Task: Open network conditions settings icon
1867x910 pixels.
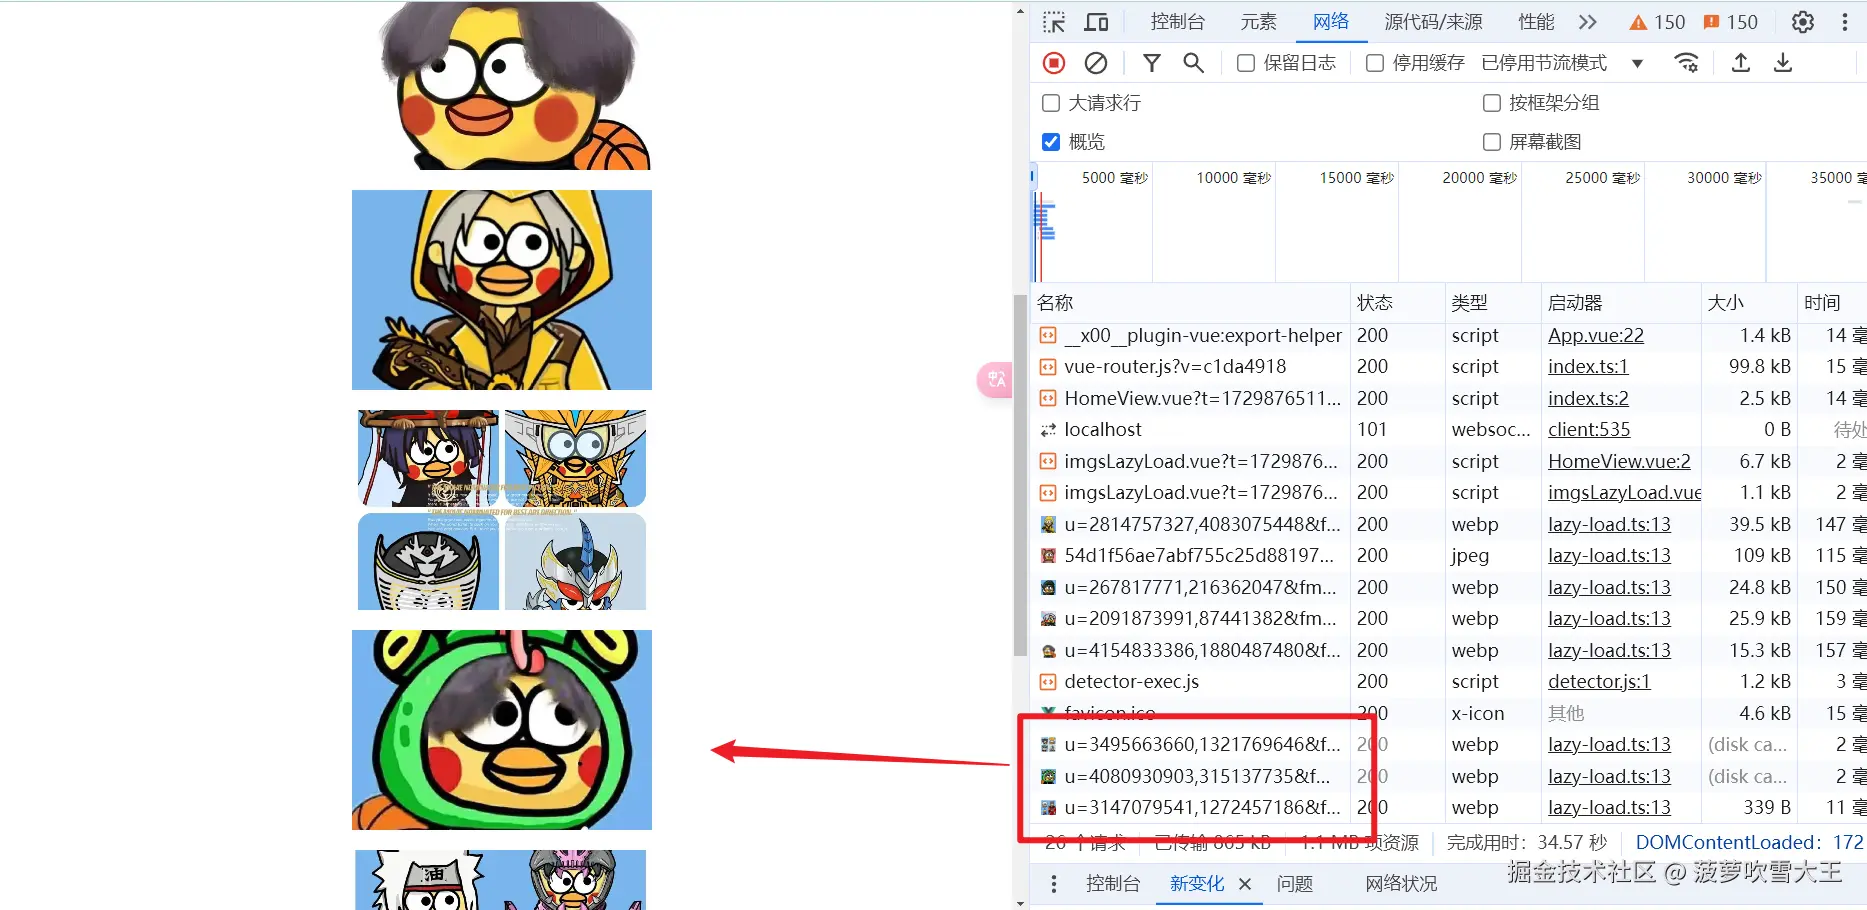Action: 1687,62
